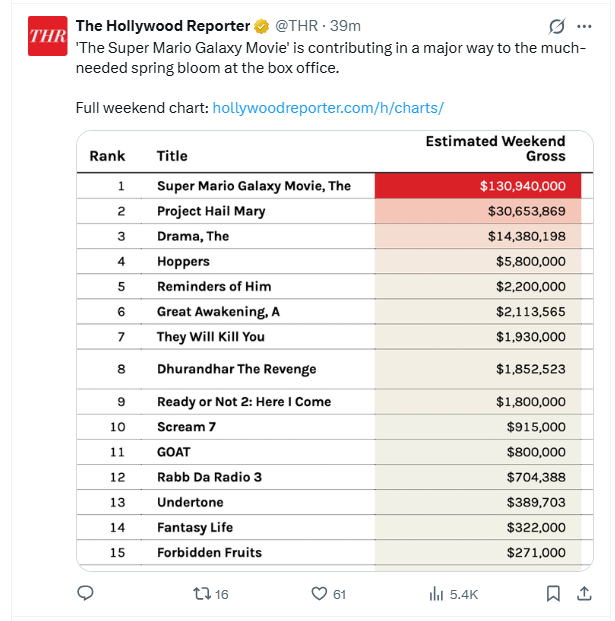Reply to the post via the comment icon
615x621 pixels.
point(85,593)
